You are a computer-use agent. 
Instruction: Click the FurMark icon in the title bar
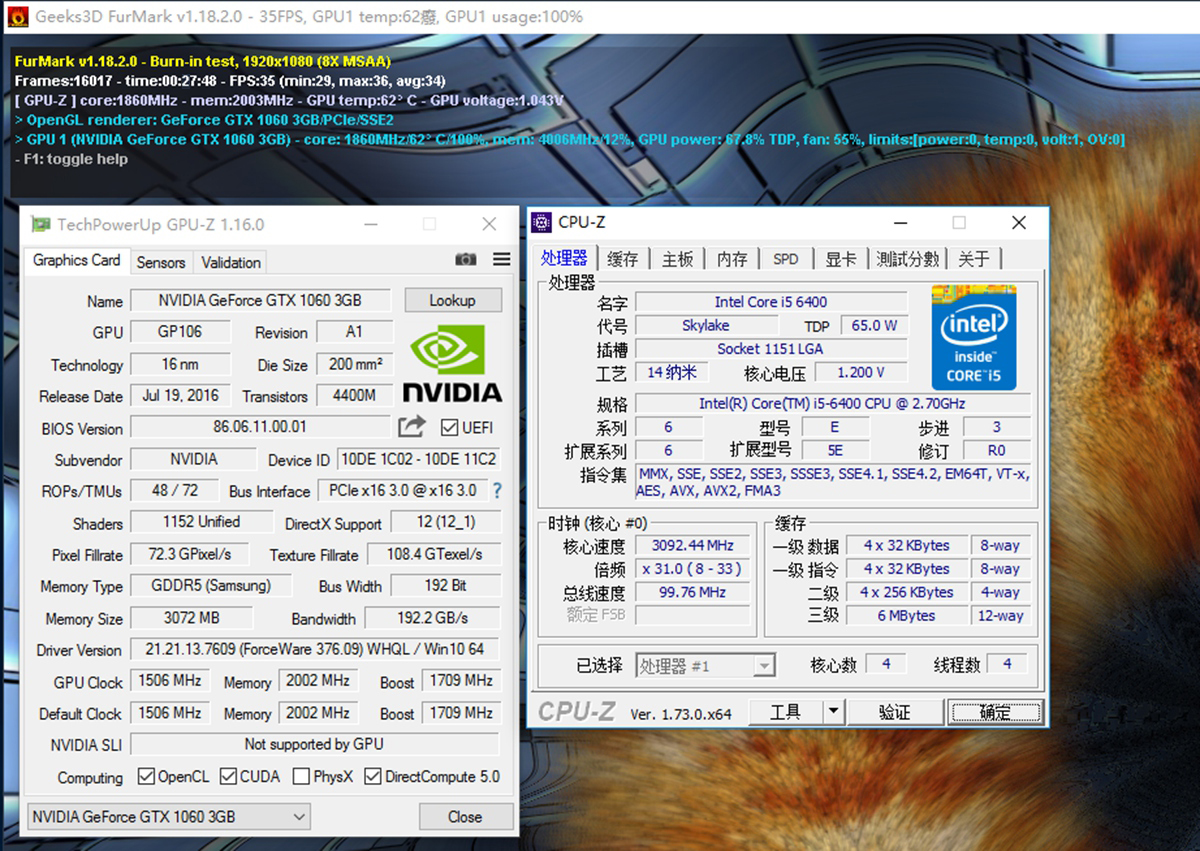(x=16, y=16)
